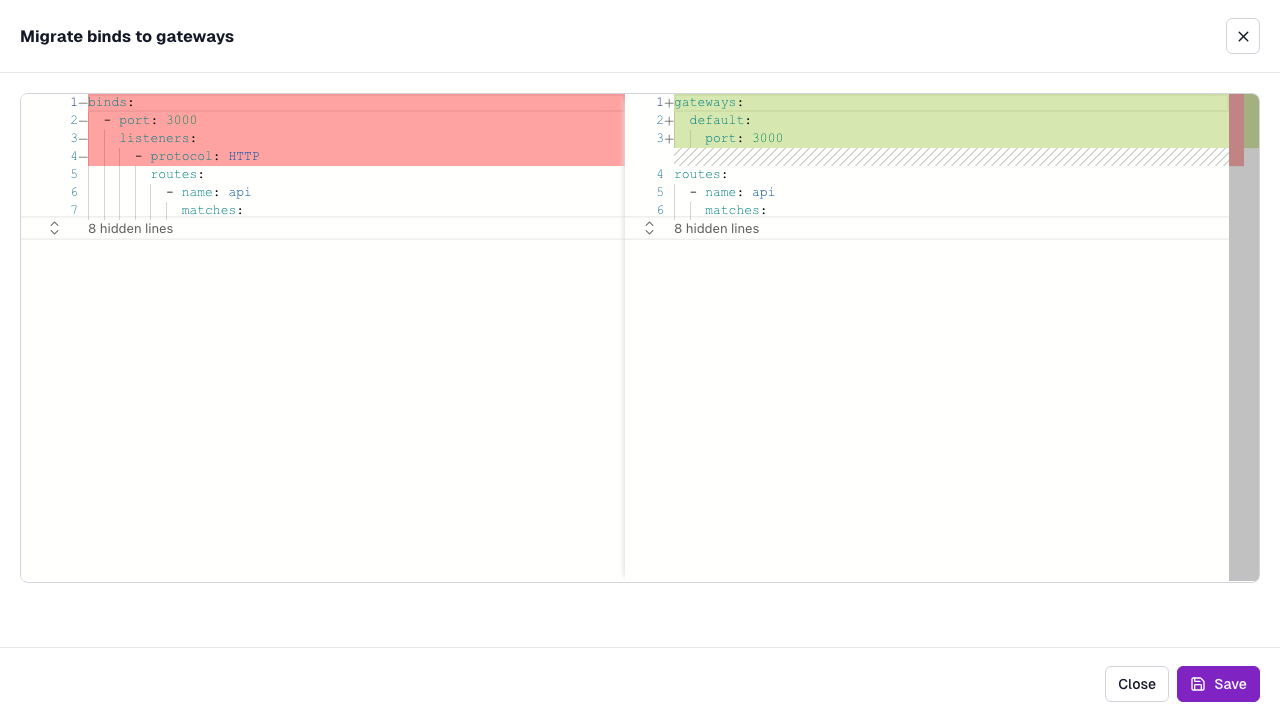
Task: Click 'matches:' in the left pane
Action: coord(212,210)
